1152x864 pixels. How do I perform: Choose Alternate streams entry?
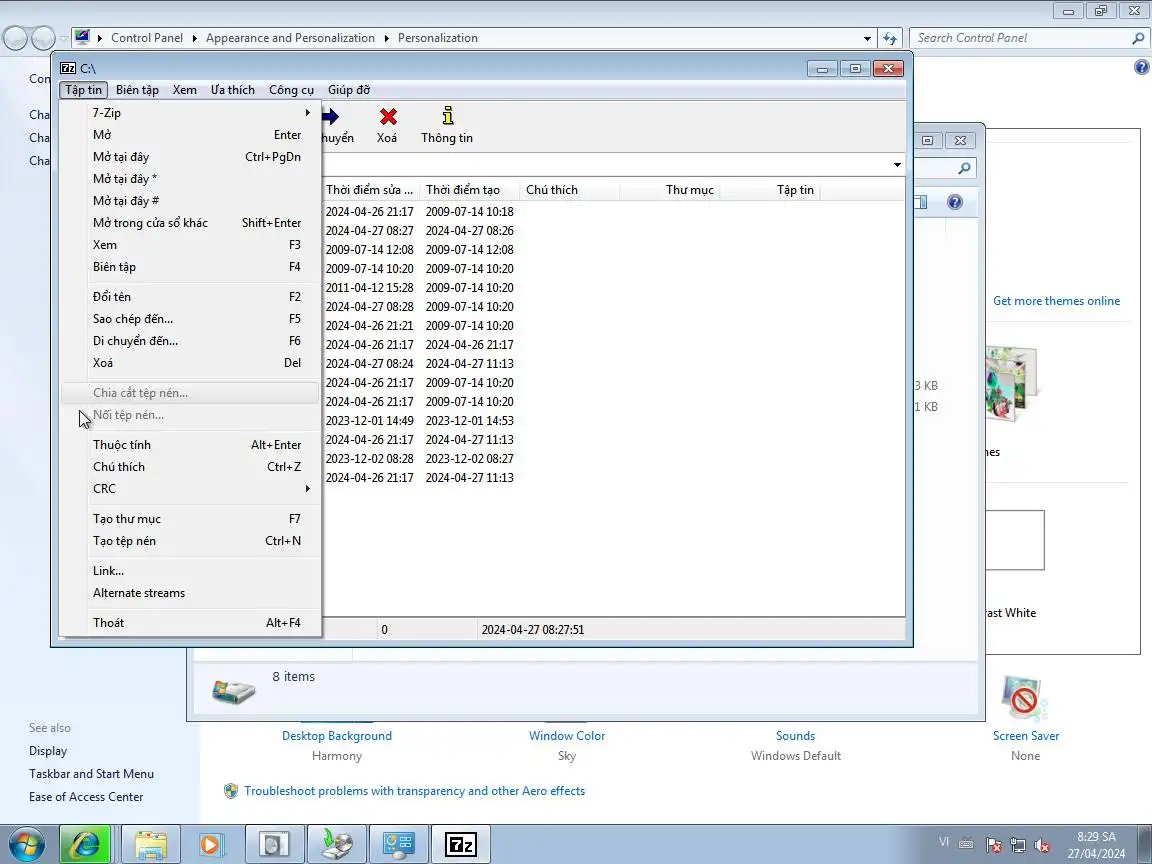pyautogui.click(x=190, y=593)
